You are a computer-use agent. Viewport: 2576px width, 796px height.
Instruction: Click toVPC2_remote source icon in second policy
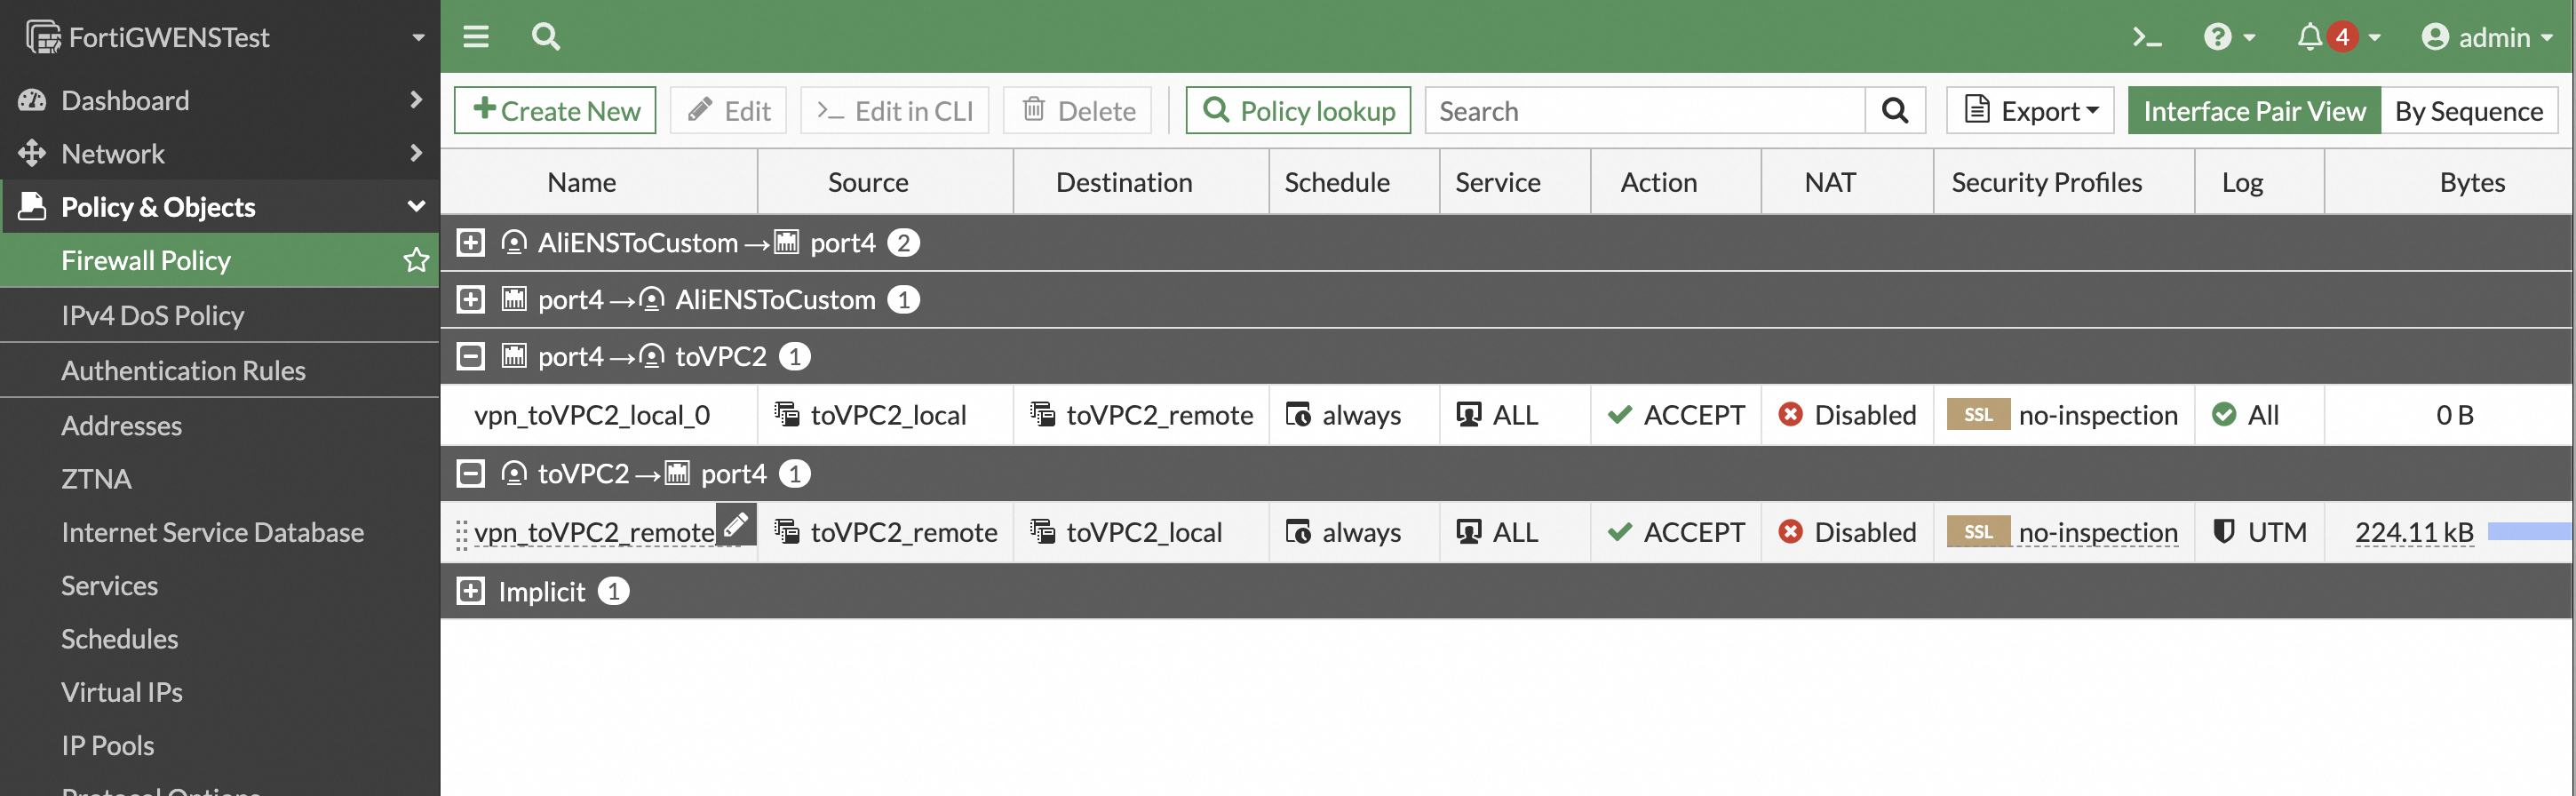tap(787, 531)
